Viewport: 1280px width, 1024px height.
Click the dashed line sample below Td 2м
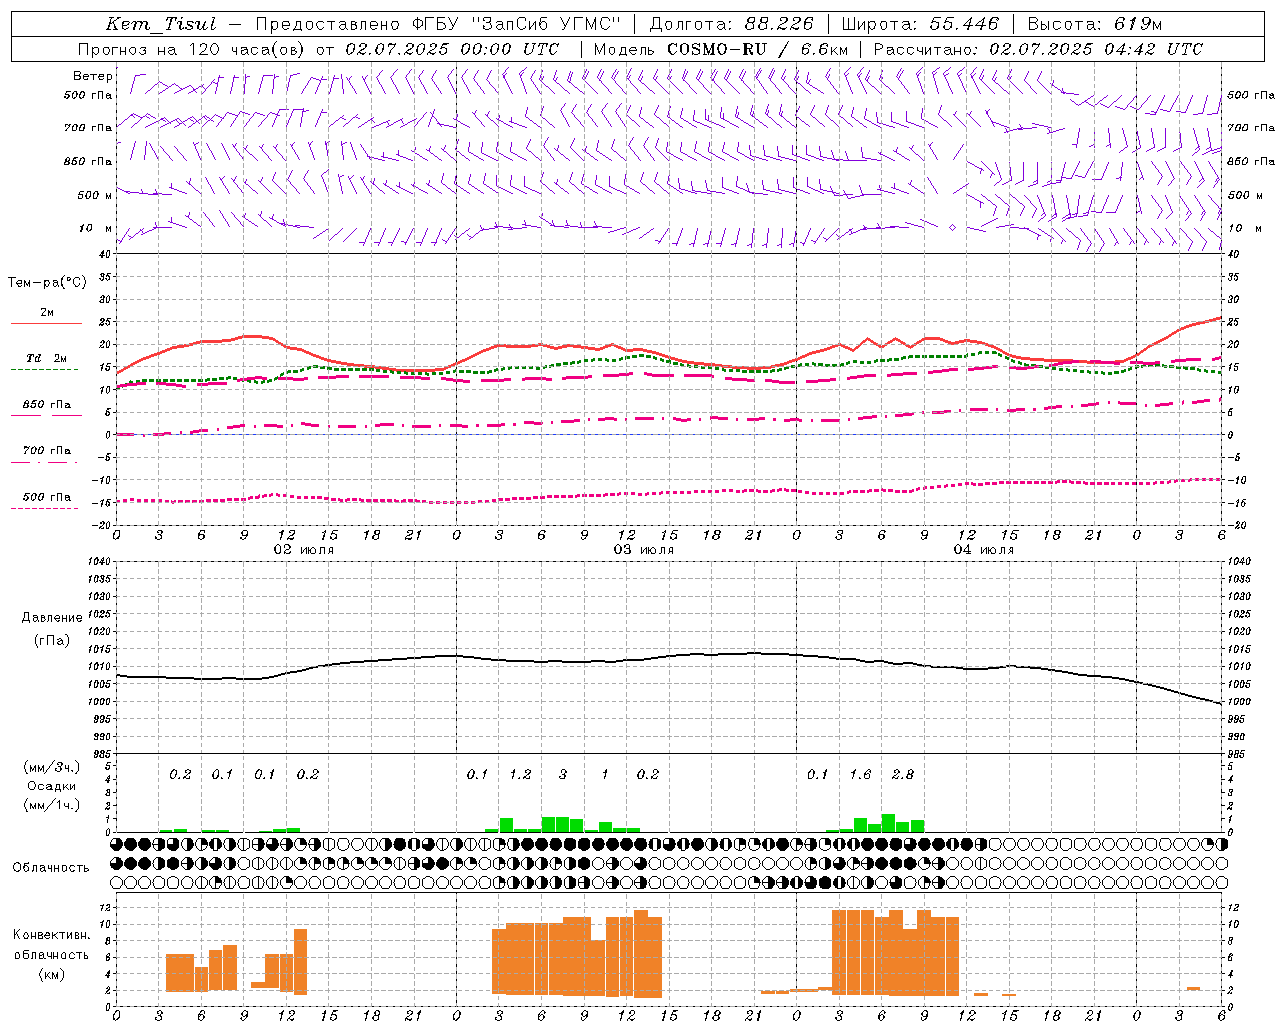tap(45, 369)
